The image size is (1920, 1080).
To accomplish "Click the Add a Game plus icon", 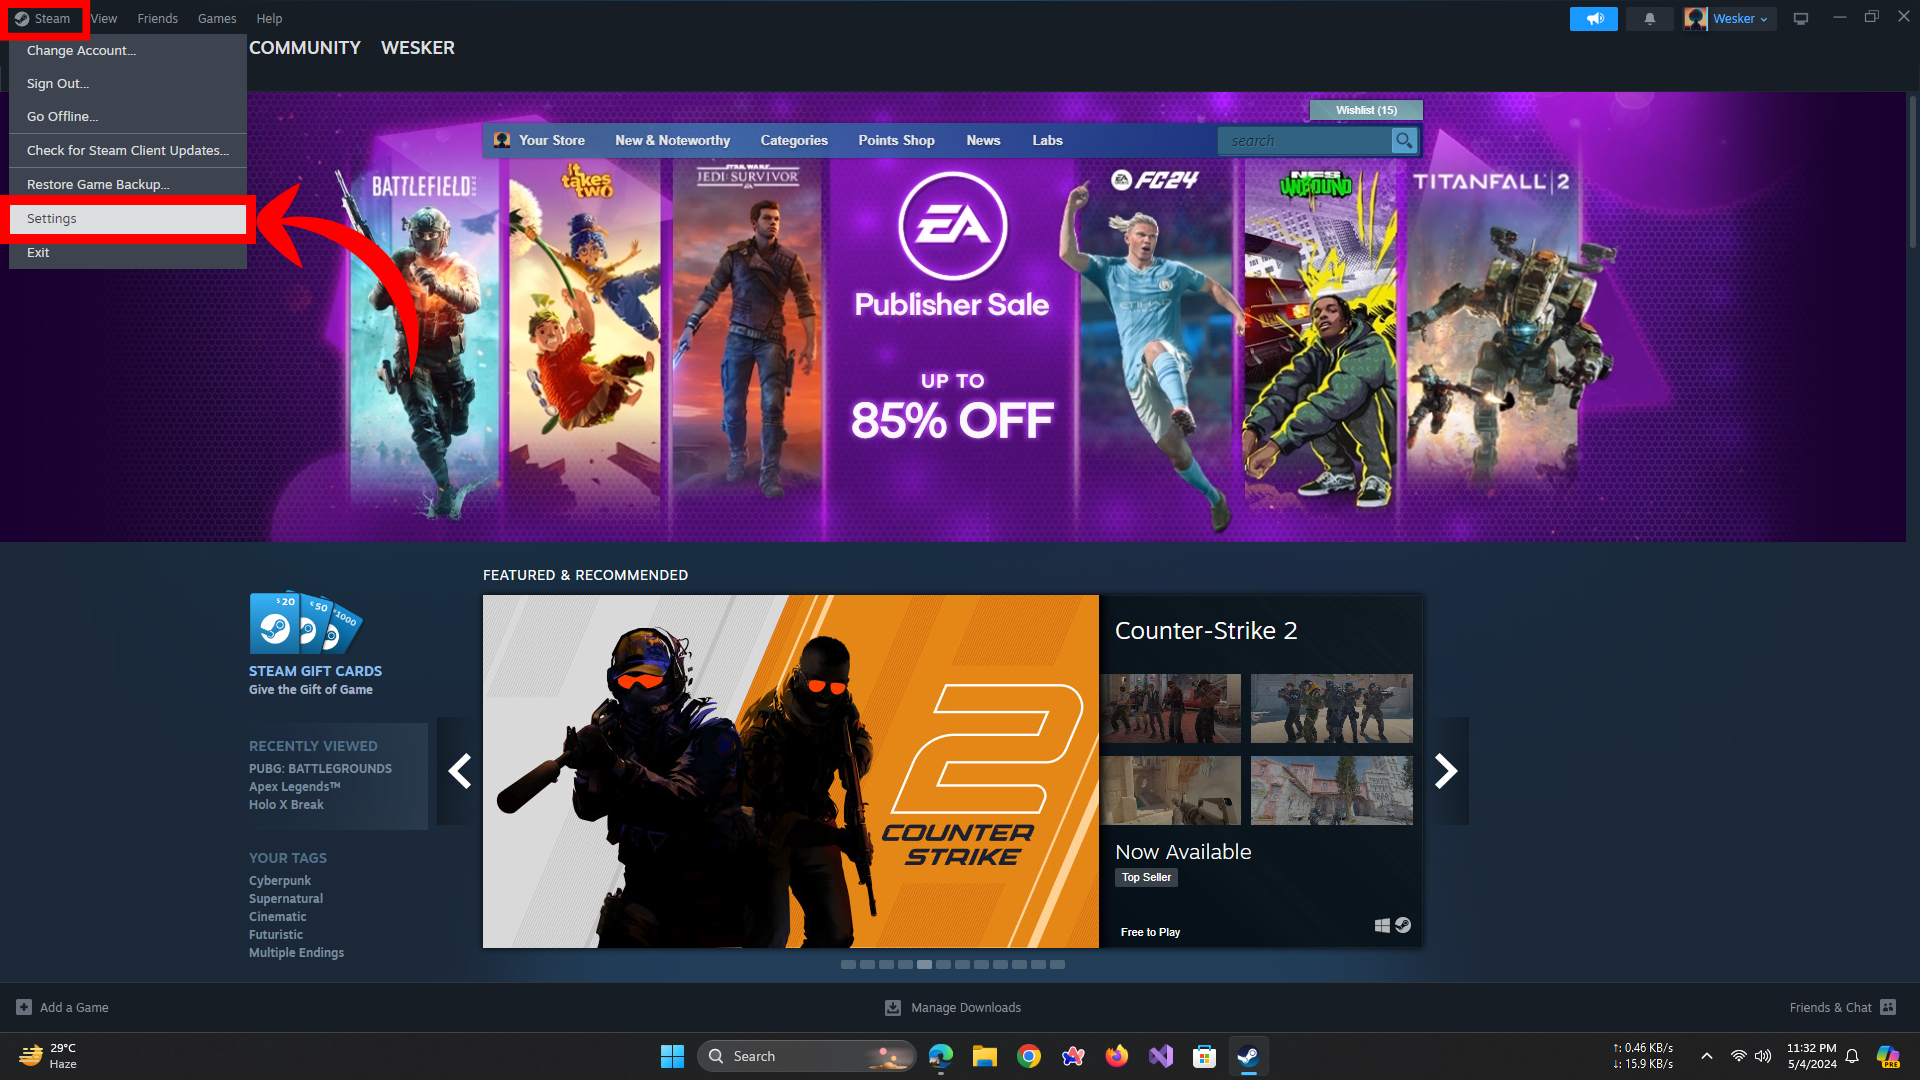I will tap(24, 1007).
